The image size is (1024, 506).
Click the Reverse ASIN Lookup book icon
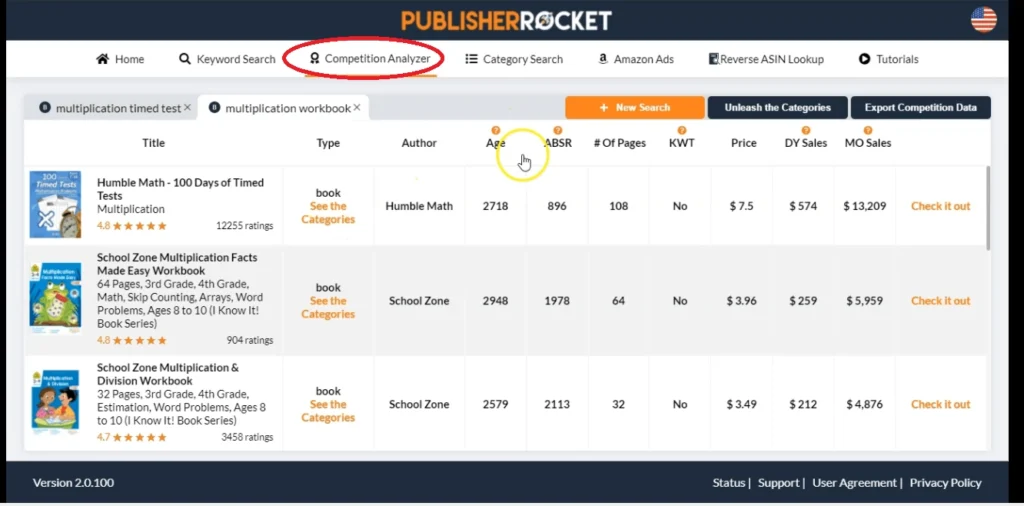[714, 59]
